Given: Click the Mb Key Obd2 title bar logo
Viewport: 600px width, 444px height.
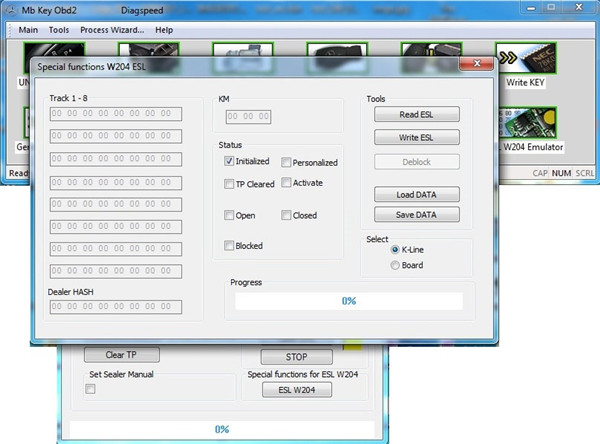Looking at the screenshot, I should tap(11, 11).
